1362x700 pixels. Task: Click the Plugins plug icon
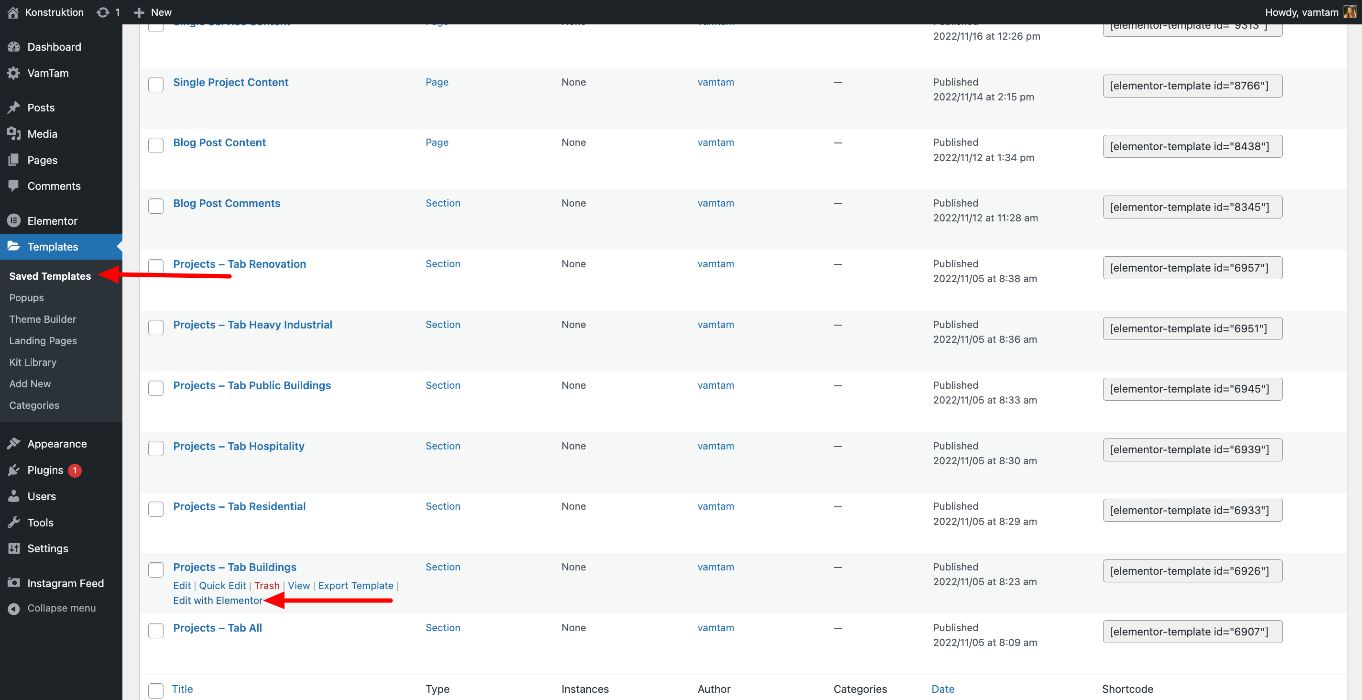pyautogui.click(x=13, y=470)
